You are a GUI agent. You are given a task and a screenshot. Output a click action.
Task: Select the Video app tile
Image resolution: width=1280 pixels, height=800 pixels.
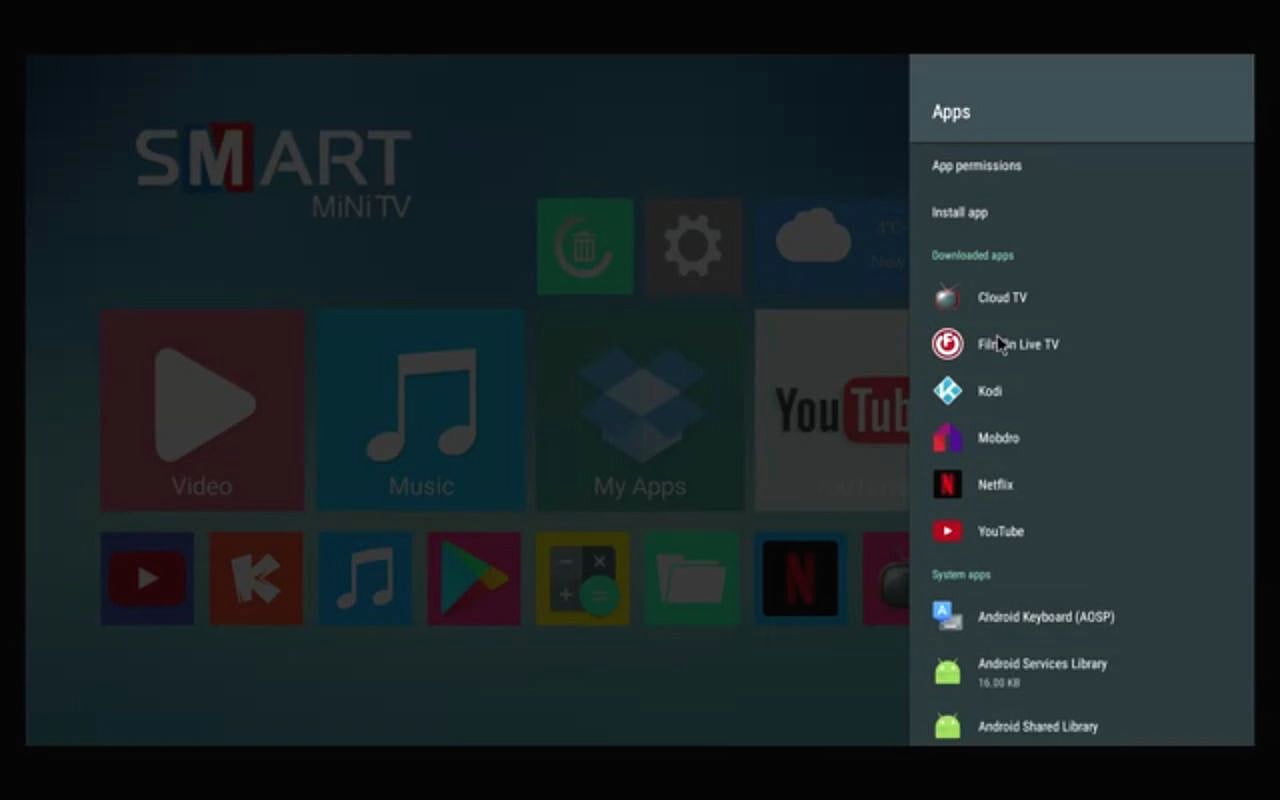click(x=202, y=408)
